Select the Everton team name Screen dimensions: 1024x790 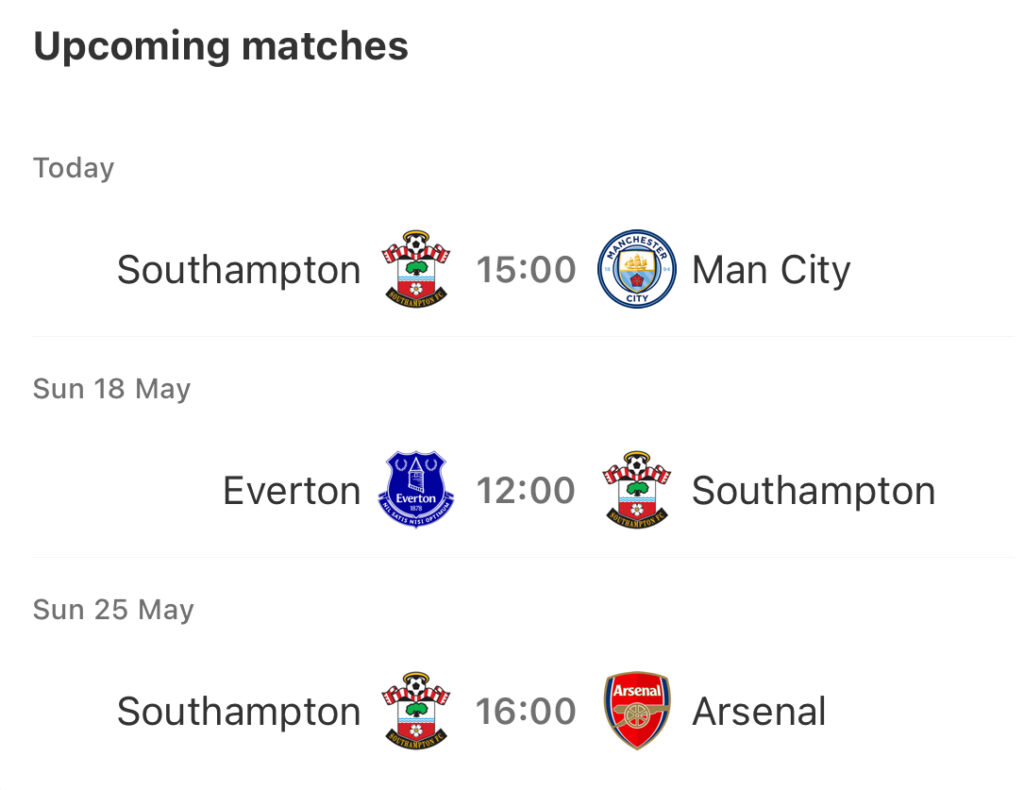[292, 490]
